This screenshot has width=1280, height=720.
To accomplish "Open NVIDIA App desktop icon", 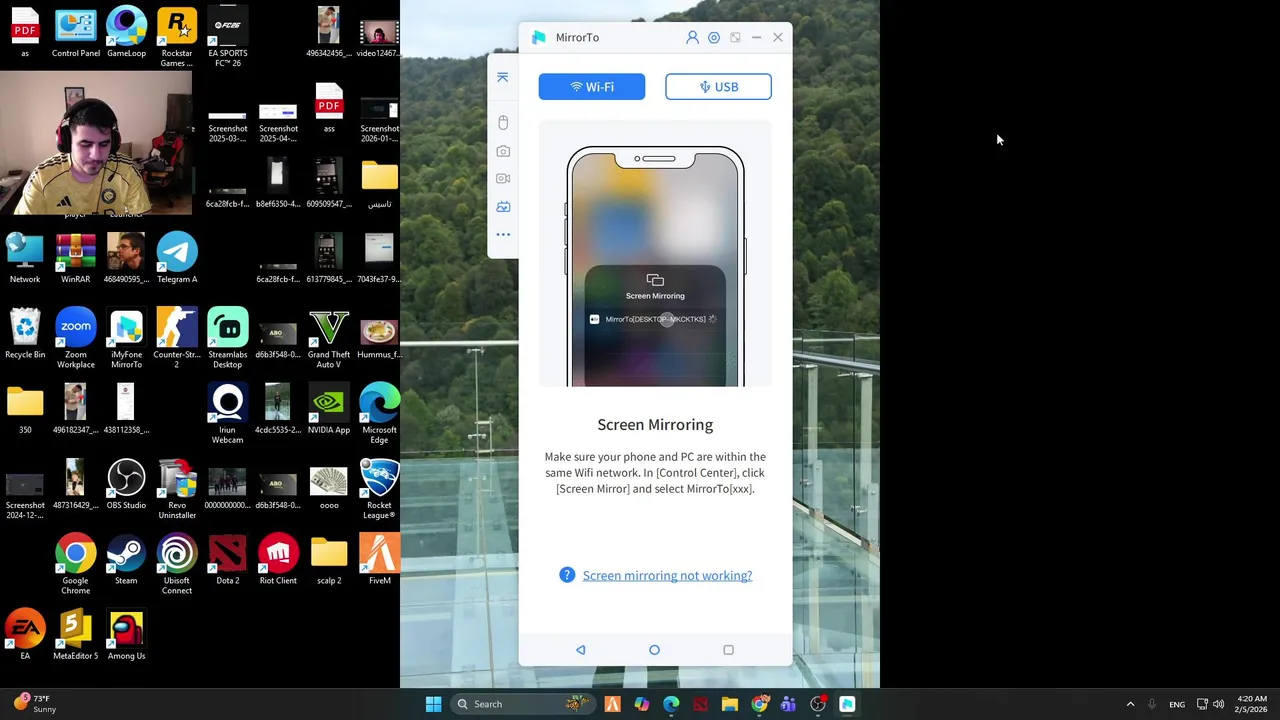I will tap(329, 409).
